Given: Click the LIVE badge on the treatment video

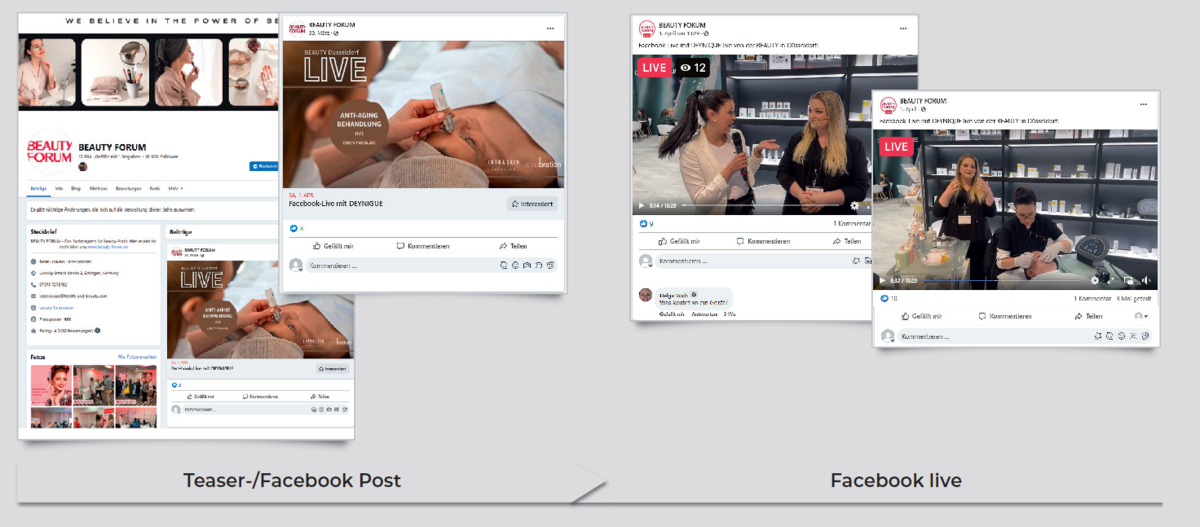Looking at the screenshot, I should coord(897,147).
